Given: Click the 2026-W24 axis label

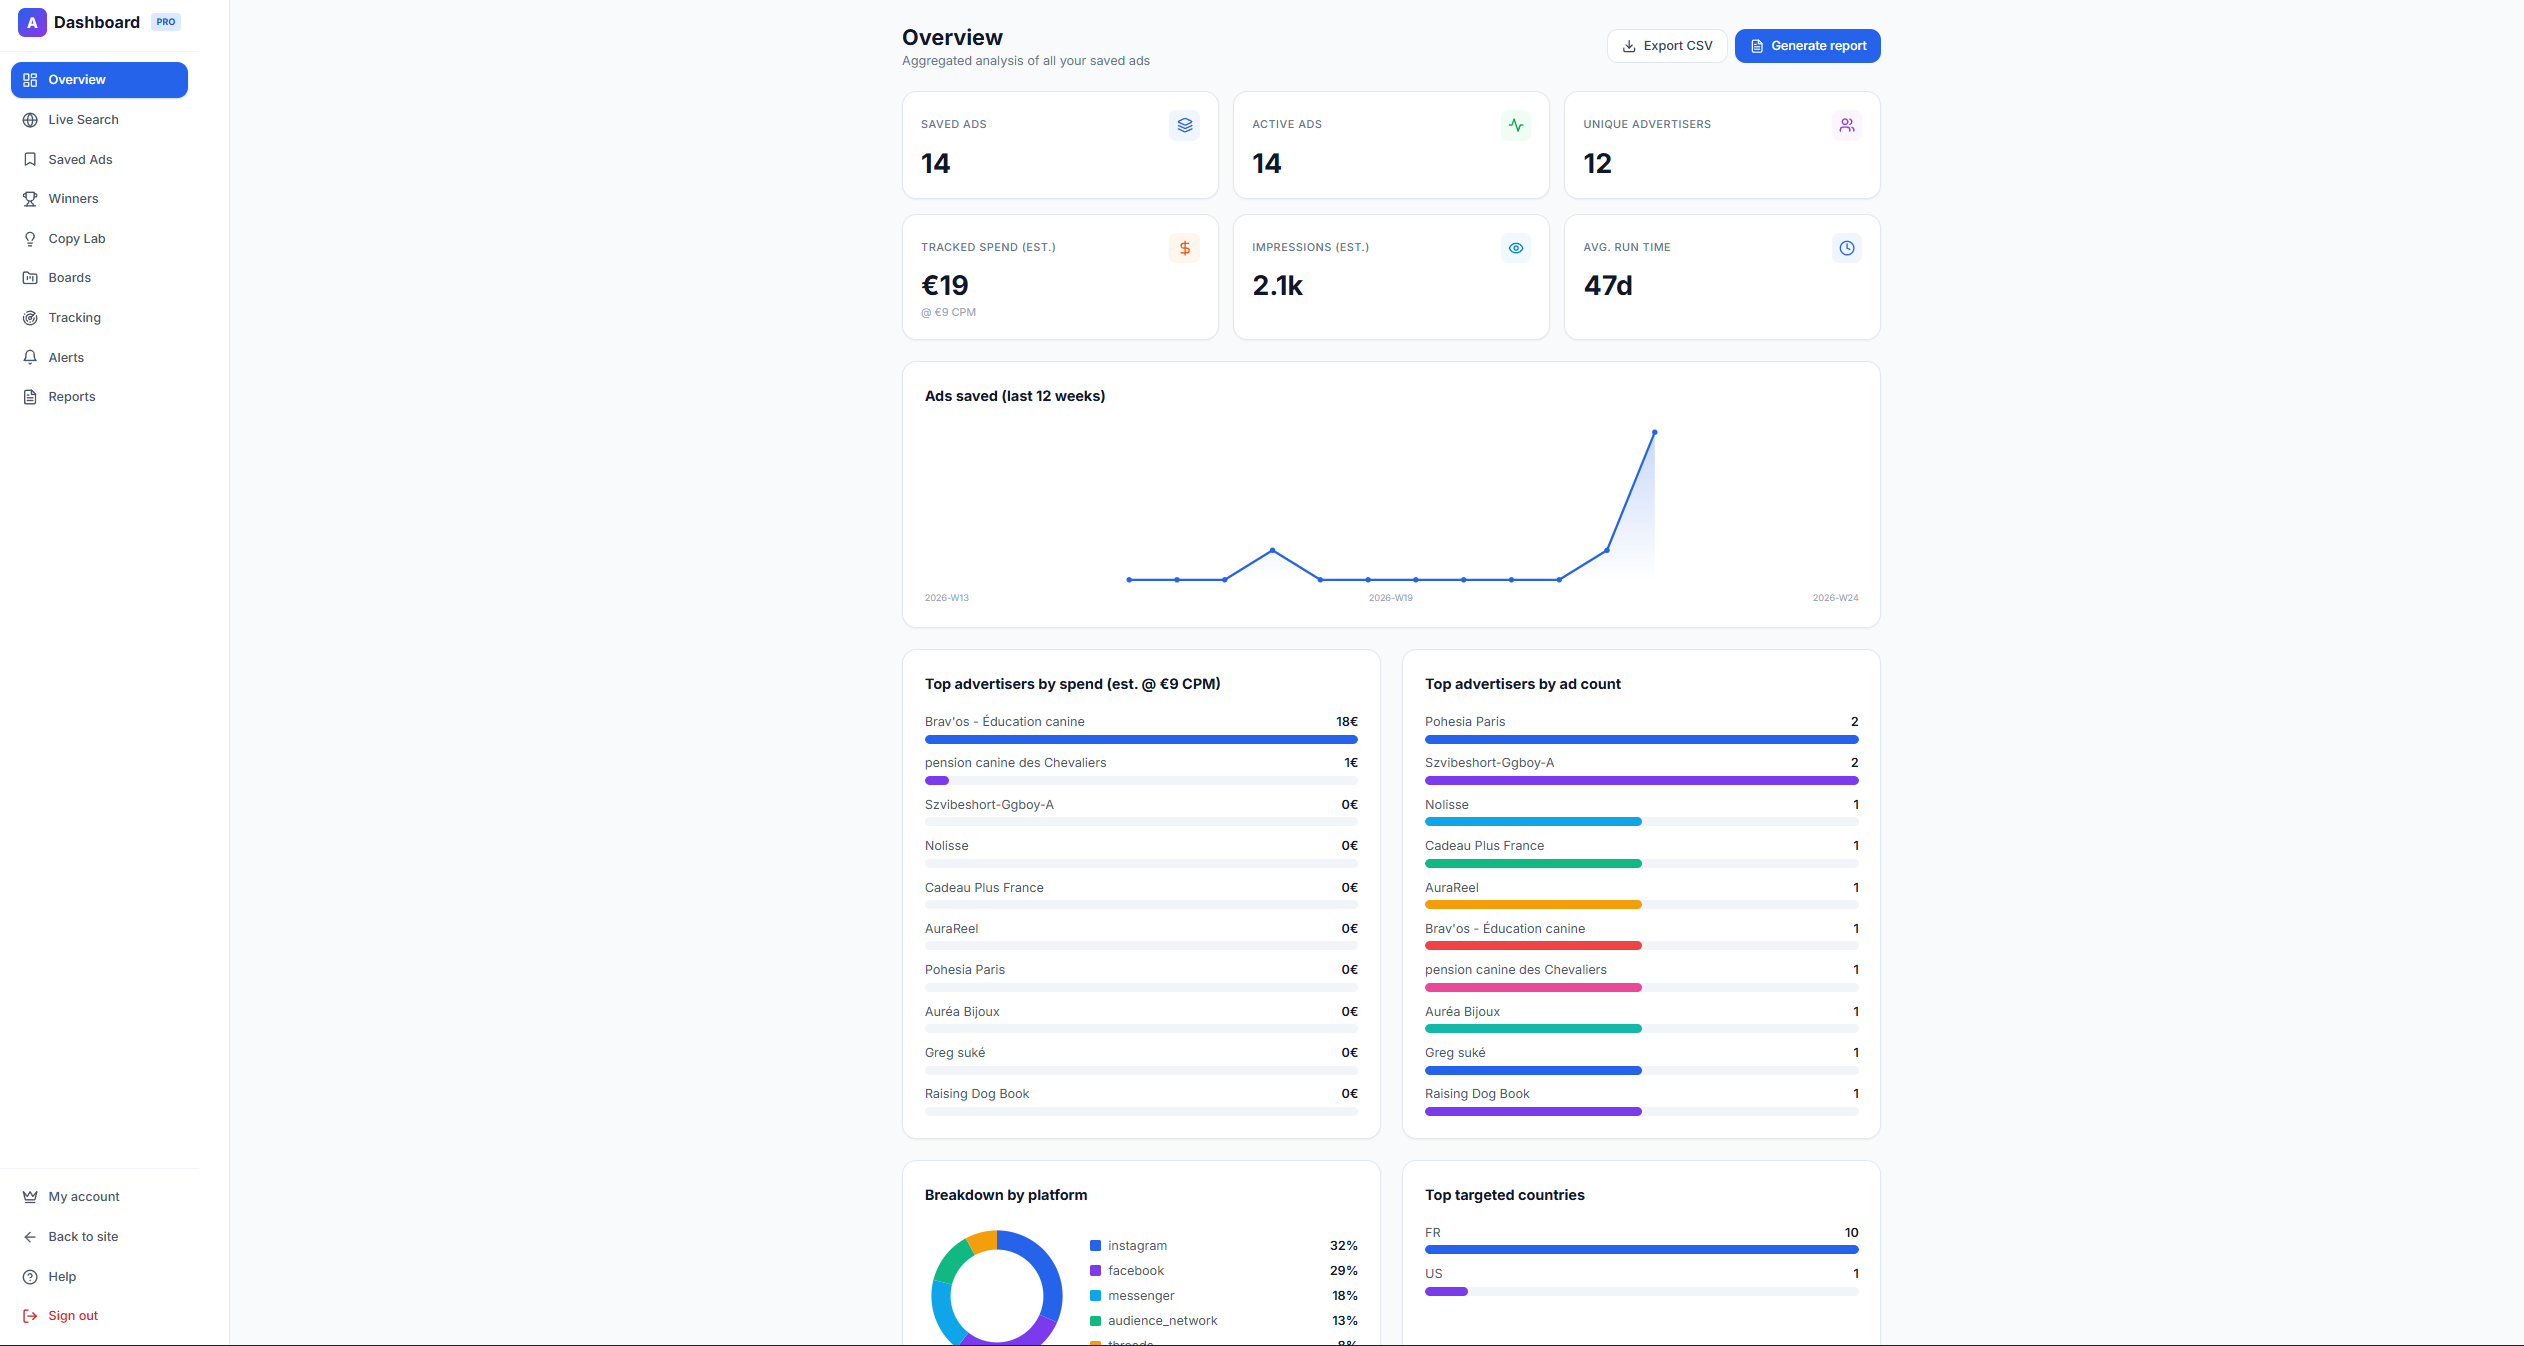Looking at the screenshot, I should [x=1836, y=598].
